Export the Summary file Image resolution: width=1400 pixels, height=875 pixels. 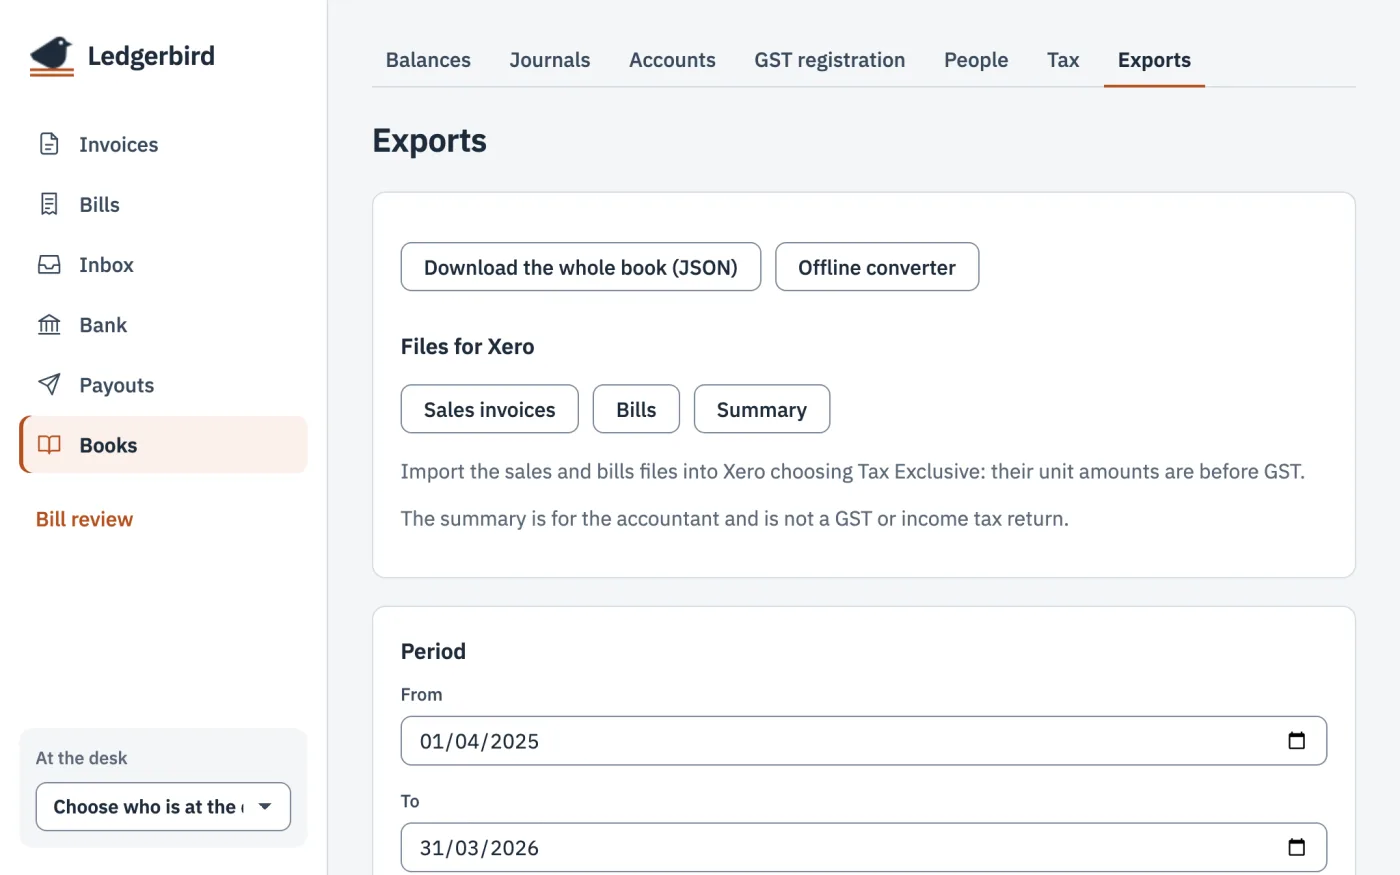[762, 409]
